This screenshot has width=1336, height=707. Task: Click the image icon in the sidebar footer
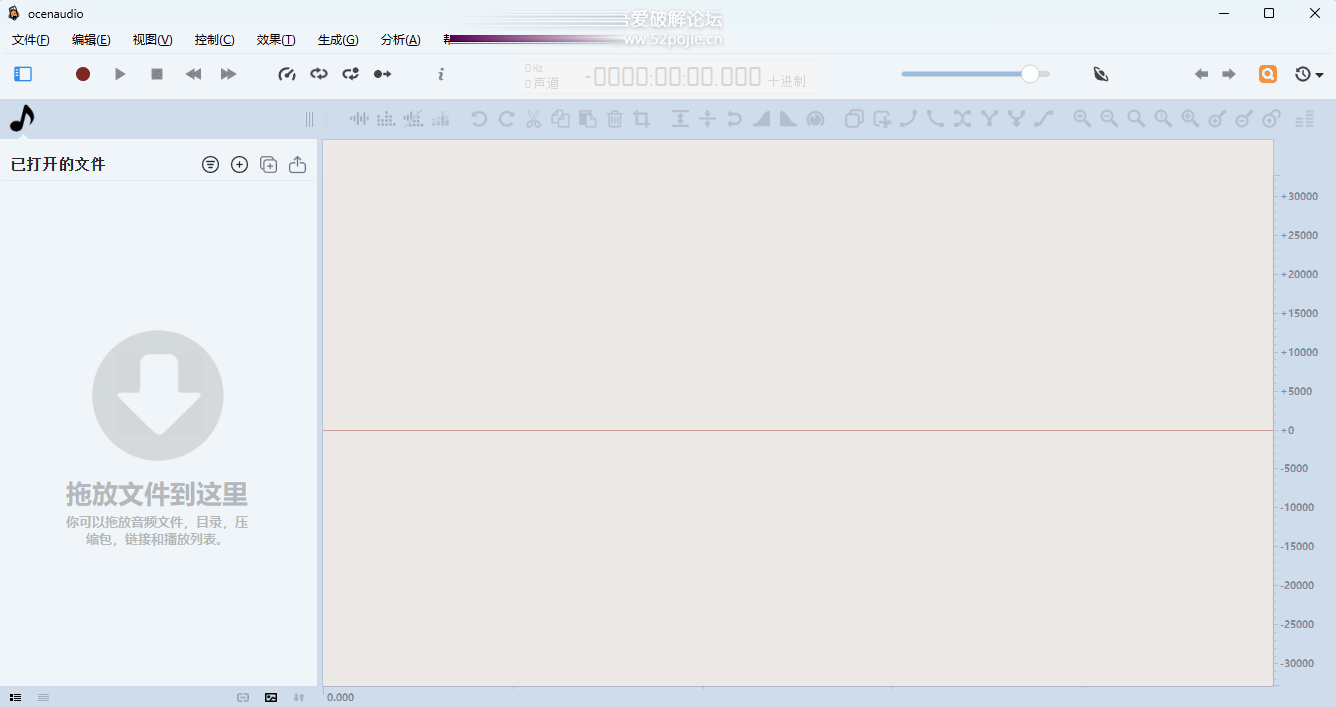(271, 697)
